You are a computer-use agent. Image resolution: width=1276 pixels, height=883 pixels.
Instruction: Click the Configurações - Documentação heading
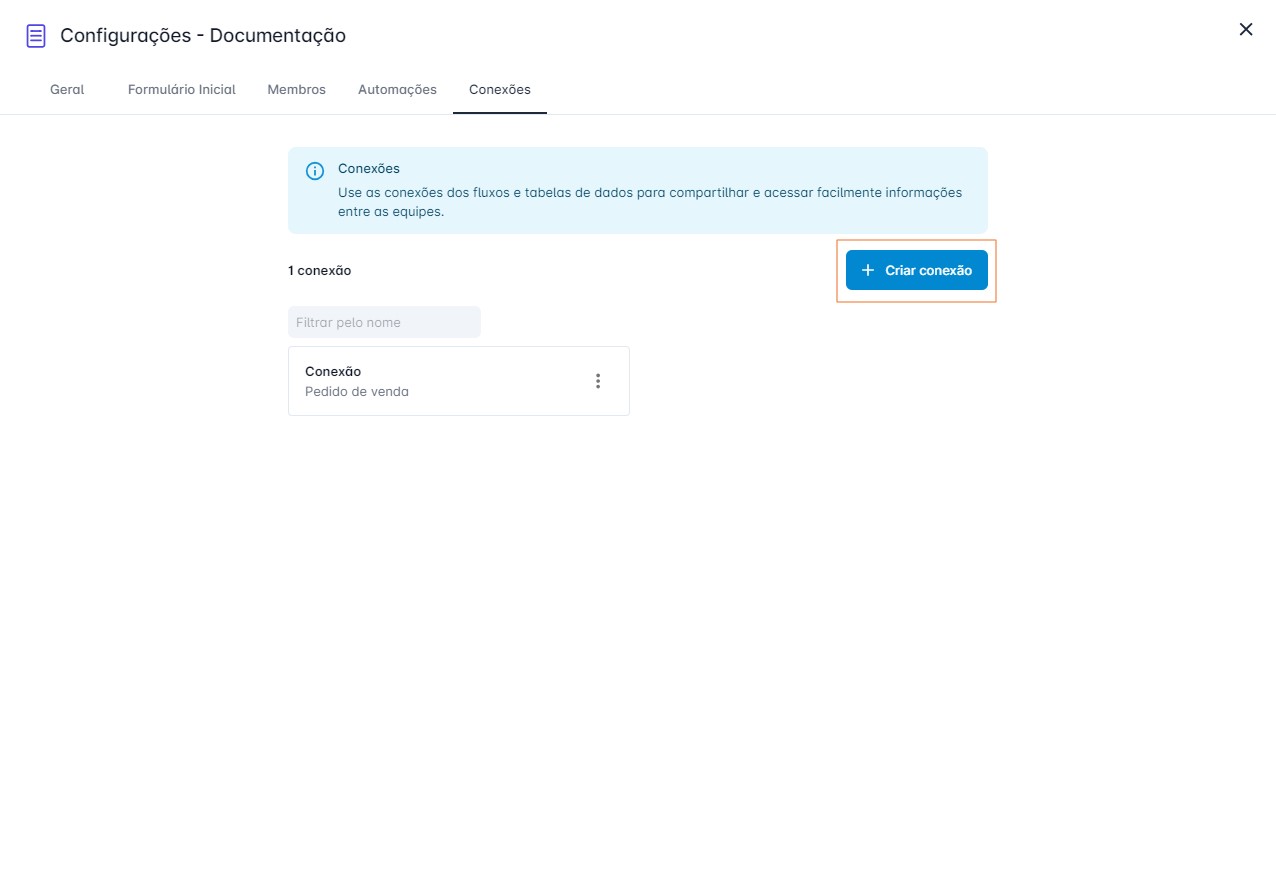pos(203,36)
